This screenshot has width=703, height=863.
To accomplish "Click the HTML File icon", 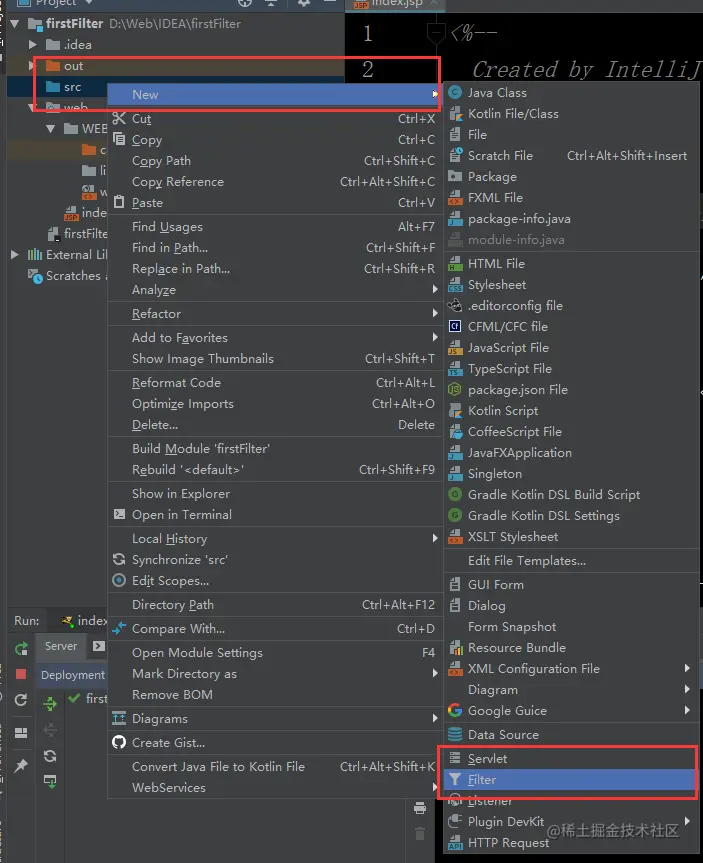I will tap(455, 264).
